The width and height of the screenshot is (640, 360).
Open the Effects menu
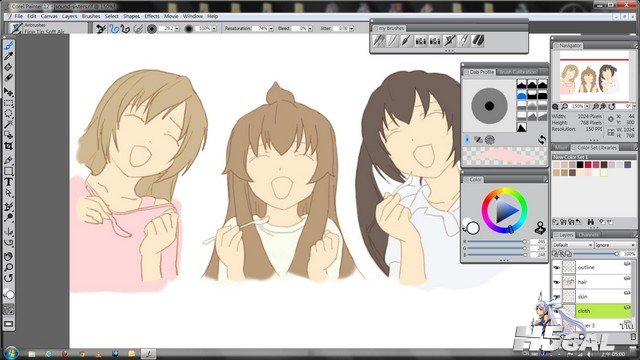click(152, 16)
